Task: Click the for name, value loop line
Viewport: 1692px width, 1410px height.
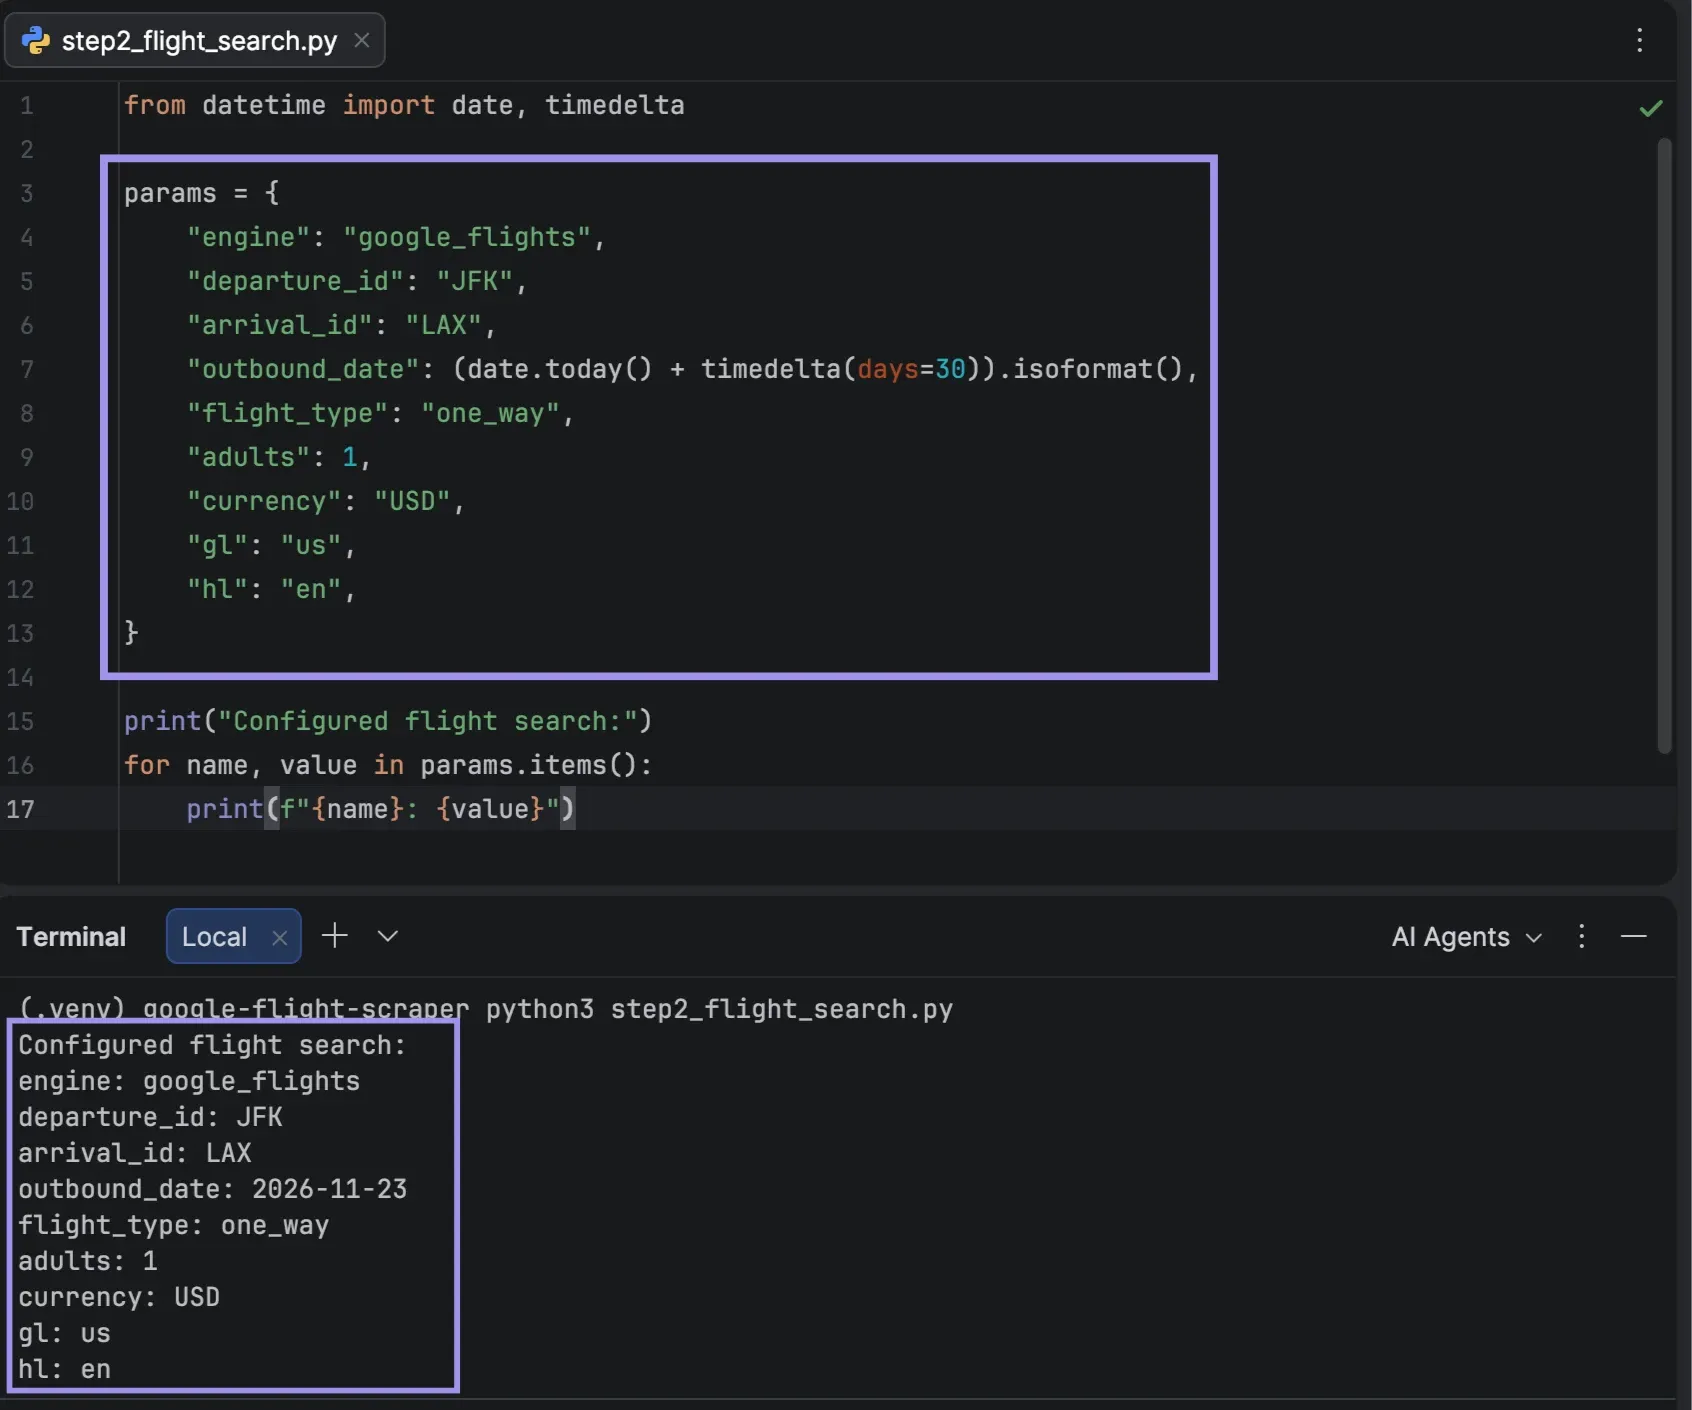Action: pos(388,765)
